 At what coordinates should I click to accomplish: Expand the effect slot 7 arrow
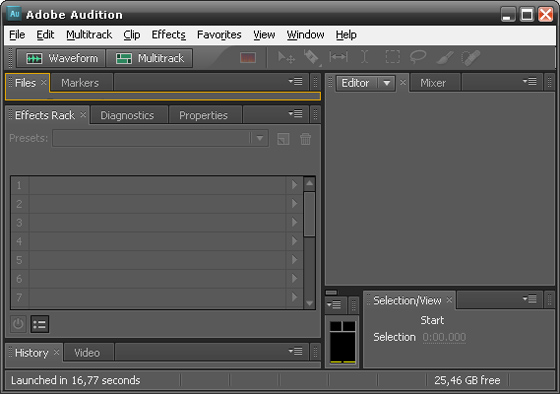coord(294,297)
